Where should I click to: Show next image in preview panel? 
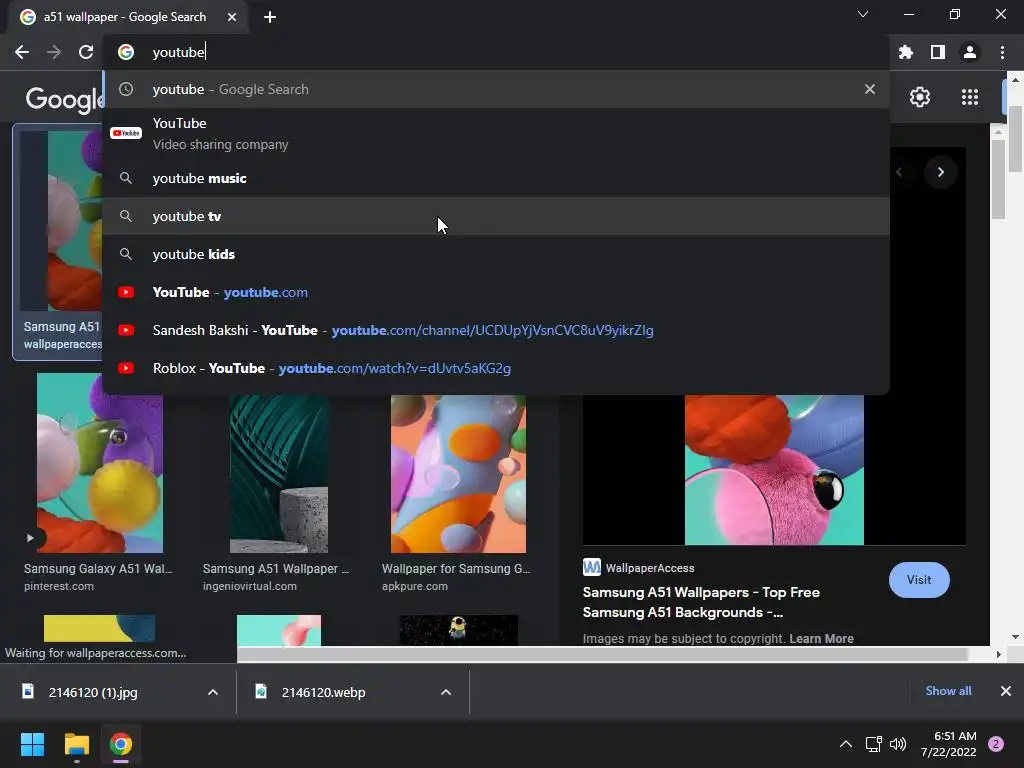coord(940,172)
